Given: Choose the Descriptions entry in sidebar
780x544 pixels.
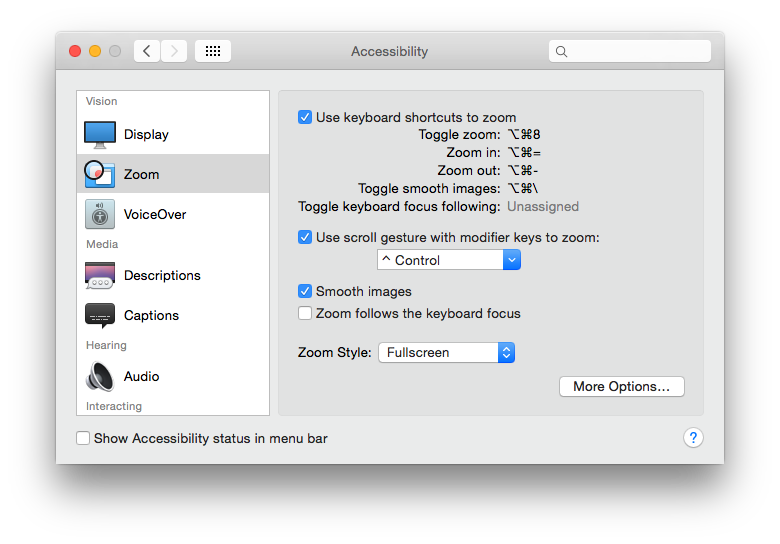Looking at the screenshot, I should coord(162,275).
